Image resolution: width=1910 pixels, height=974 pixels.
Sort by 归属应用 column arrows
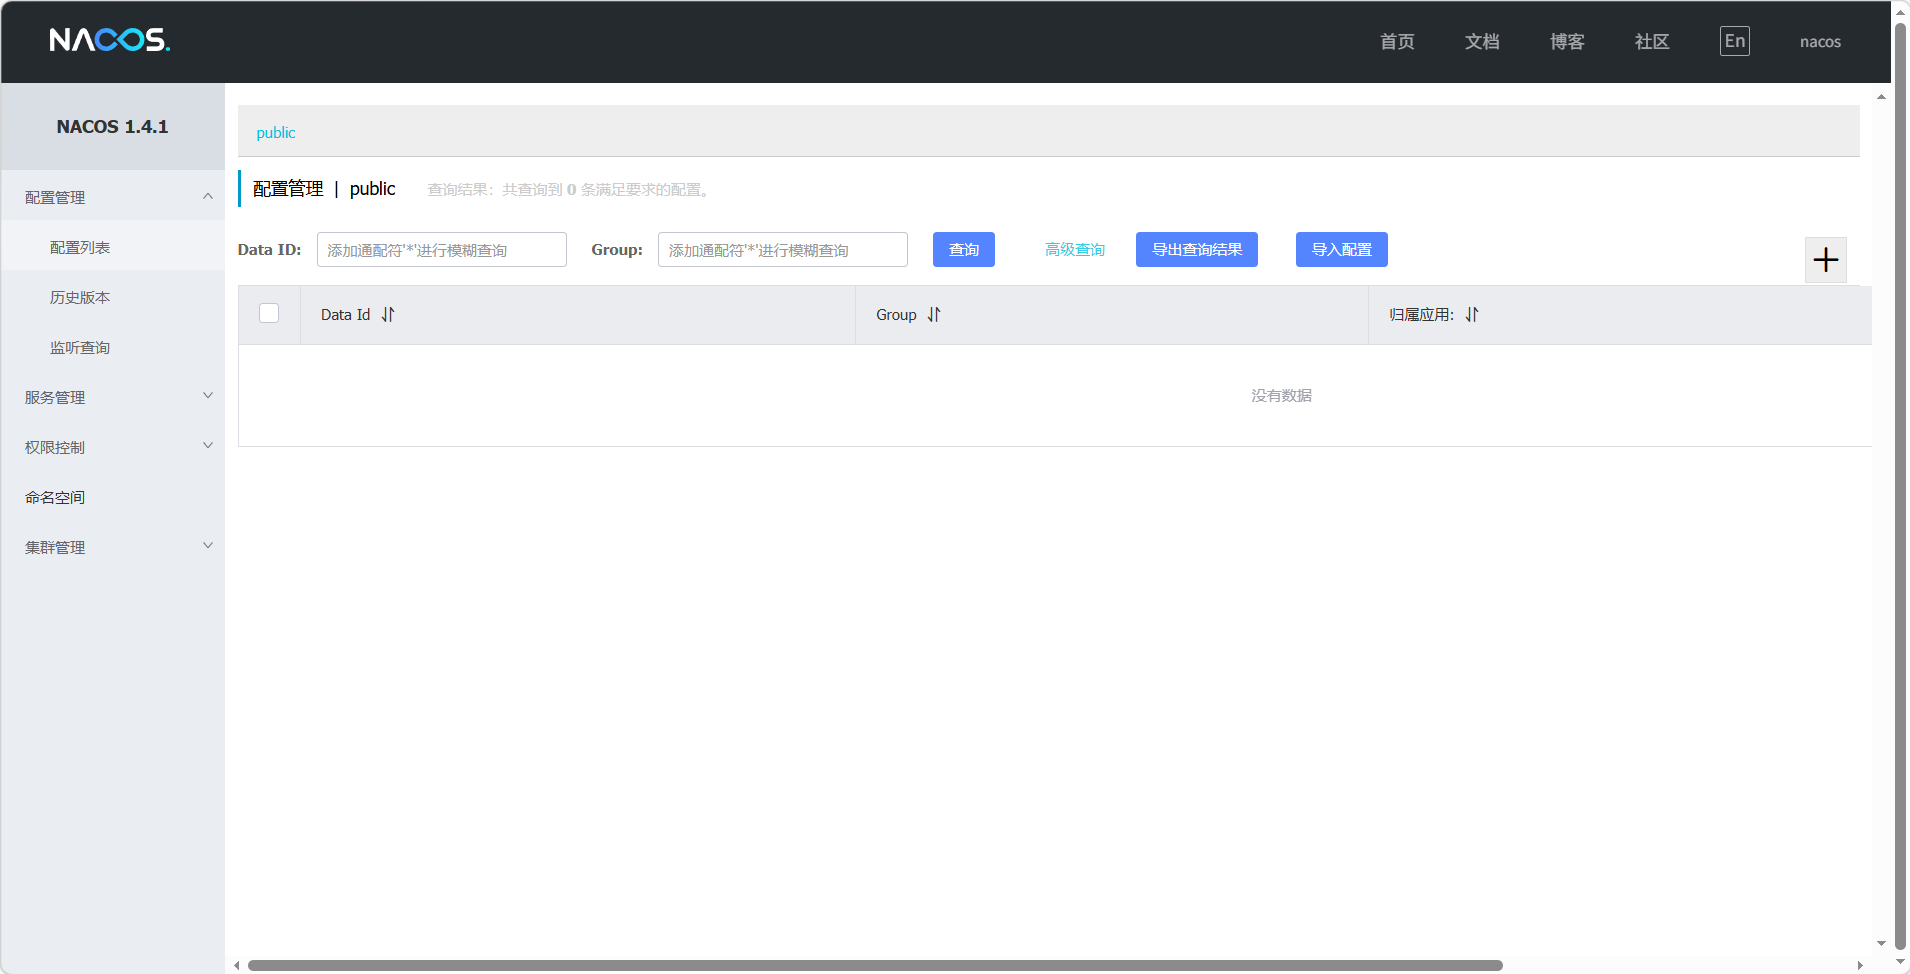[x=1472, y=315]
